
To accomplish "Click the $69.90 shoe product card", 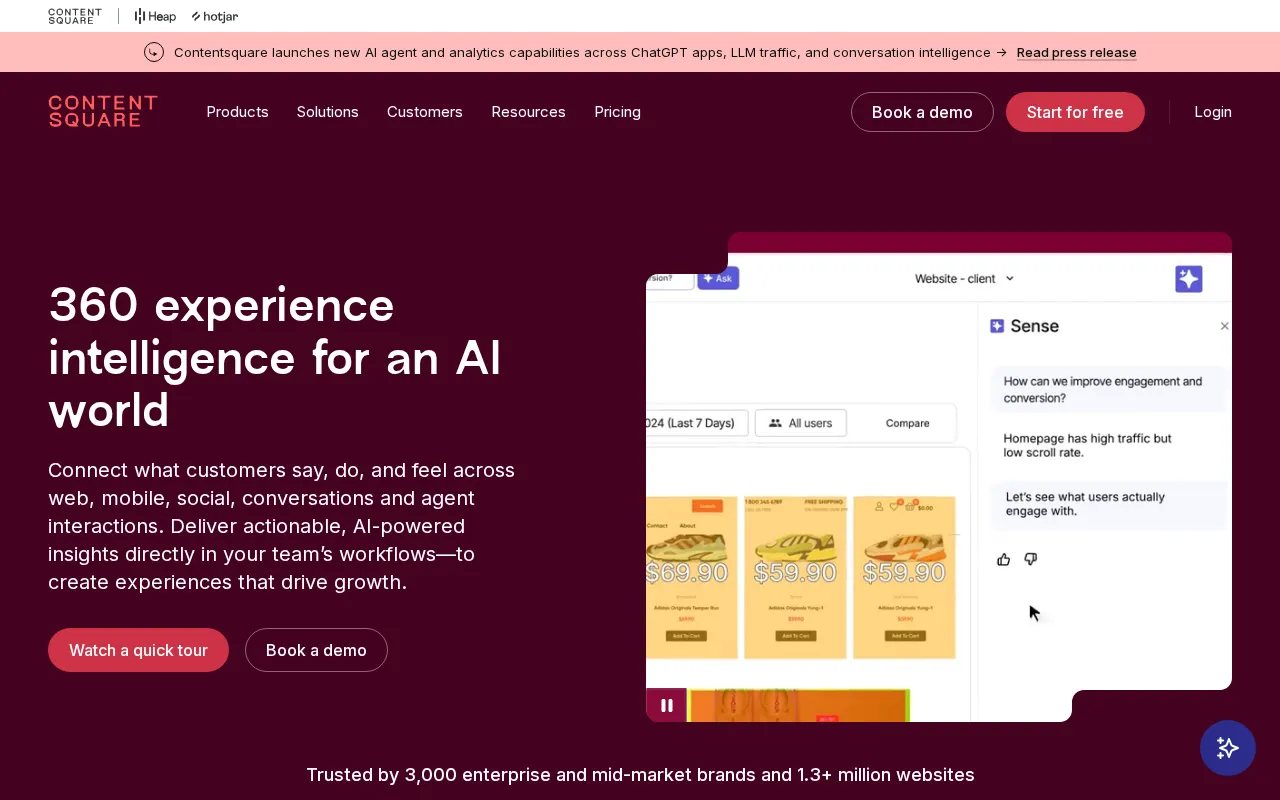I will click(x=692, y=577).
